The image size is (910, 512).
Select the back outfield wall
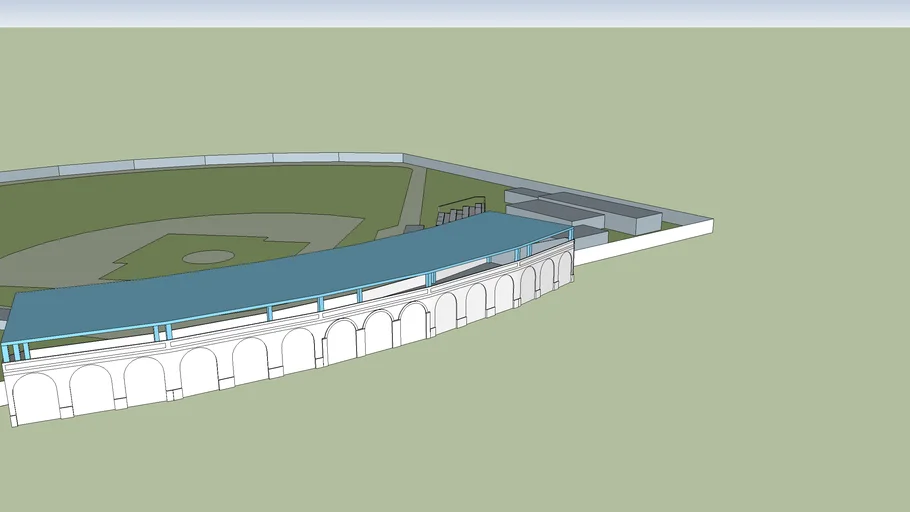click(x=240, y=160)
